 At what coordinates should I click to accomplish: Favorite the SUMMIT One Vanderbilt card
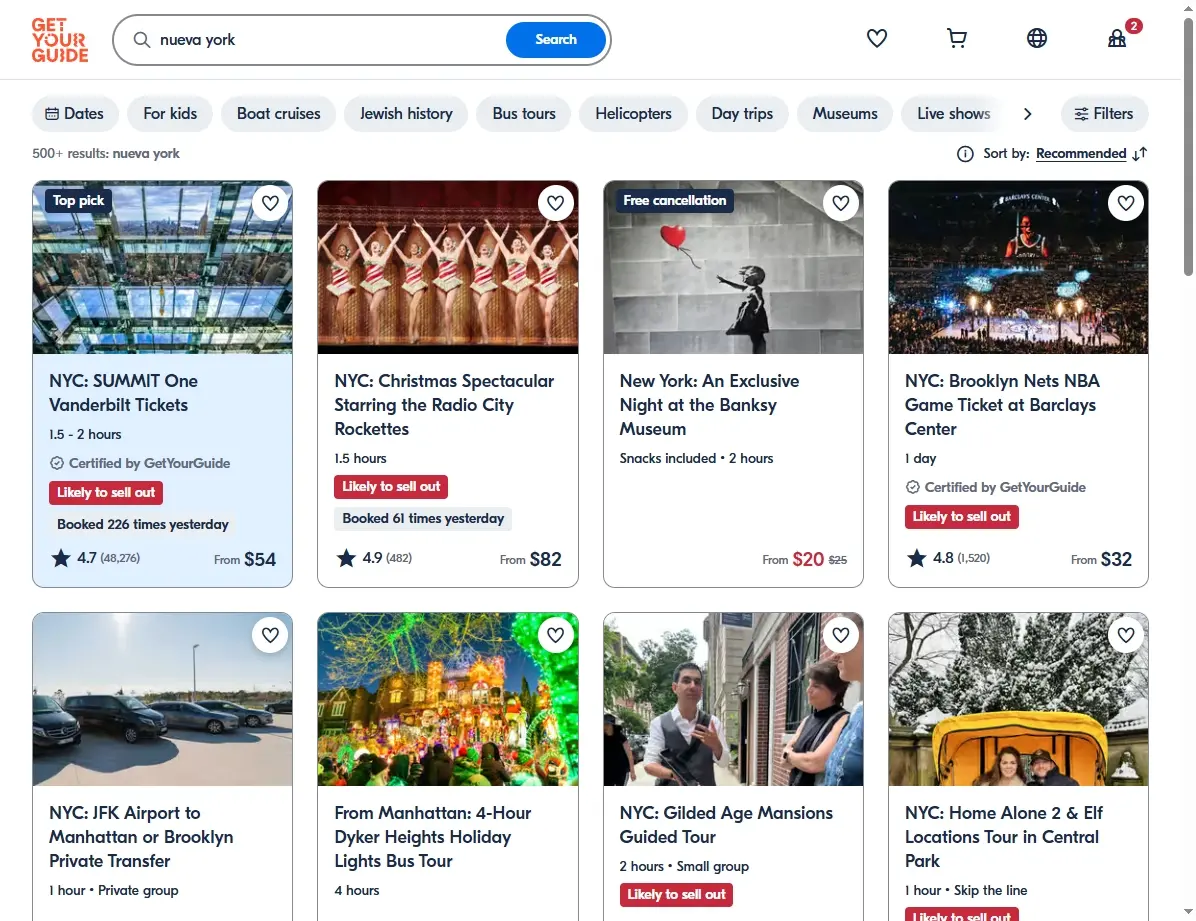coord(270,203)
